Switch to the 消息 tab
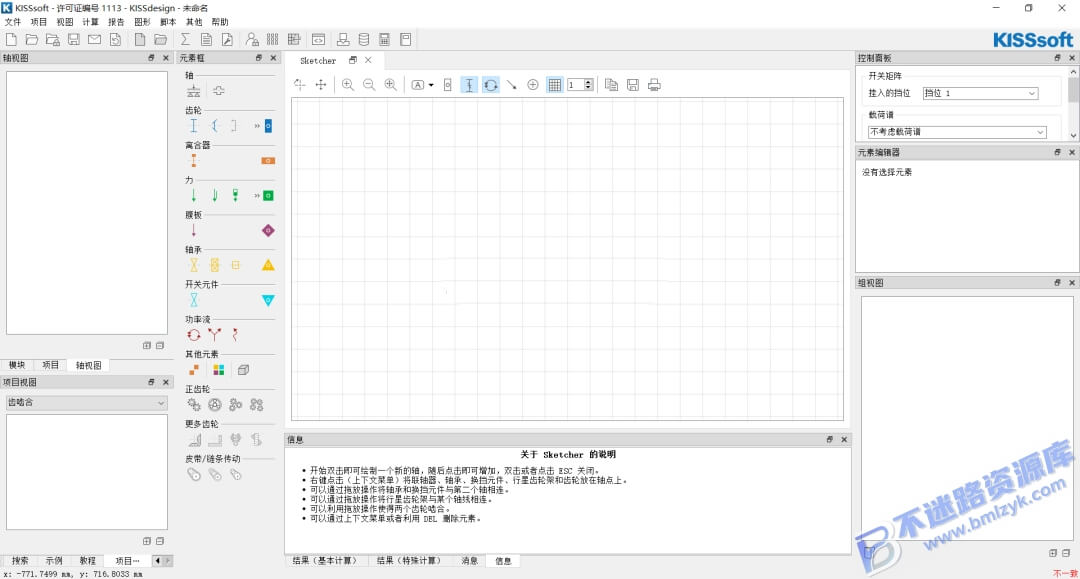The image size is (1080, 579). point(470,560)
